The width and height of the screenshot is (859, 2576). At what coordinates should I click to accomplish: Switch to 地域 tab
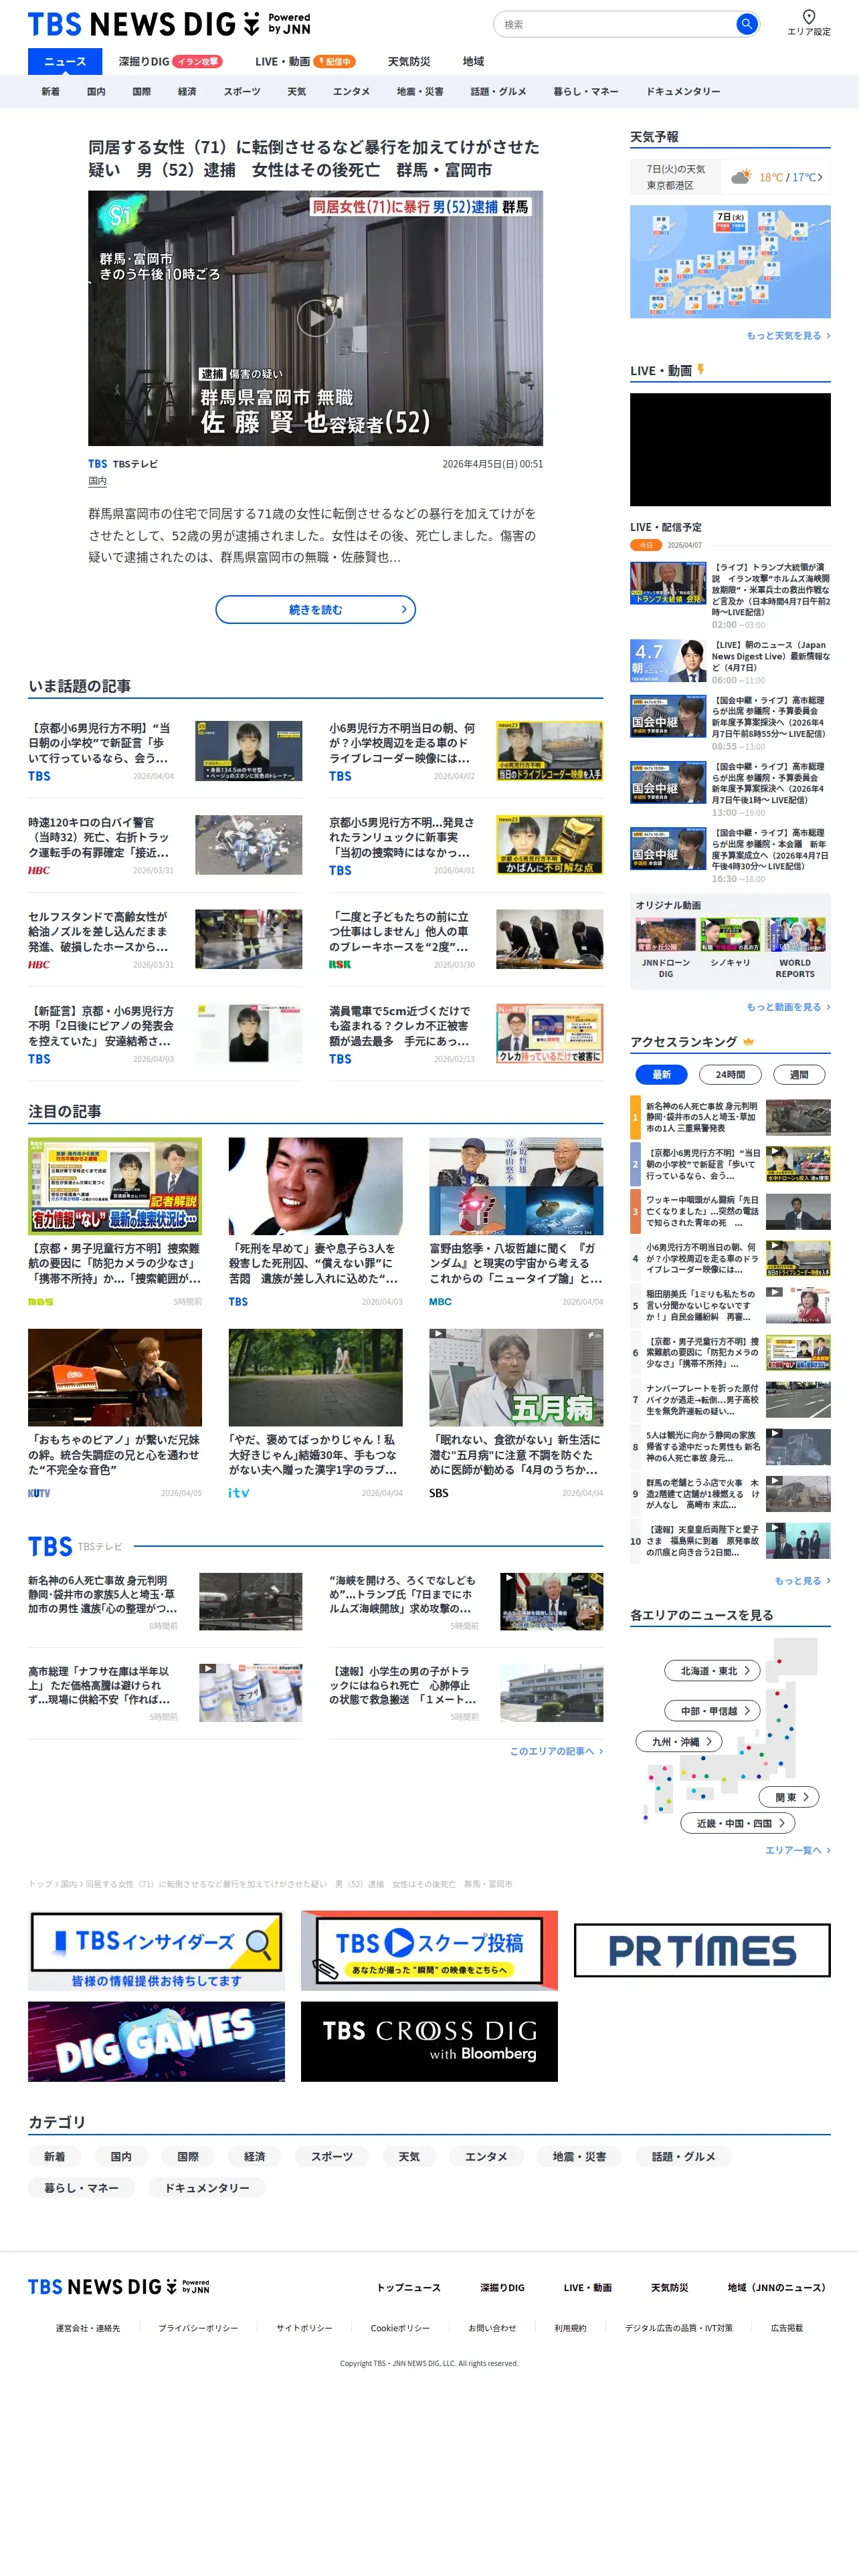click(x=473, y=61)
